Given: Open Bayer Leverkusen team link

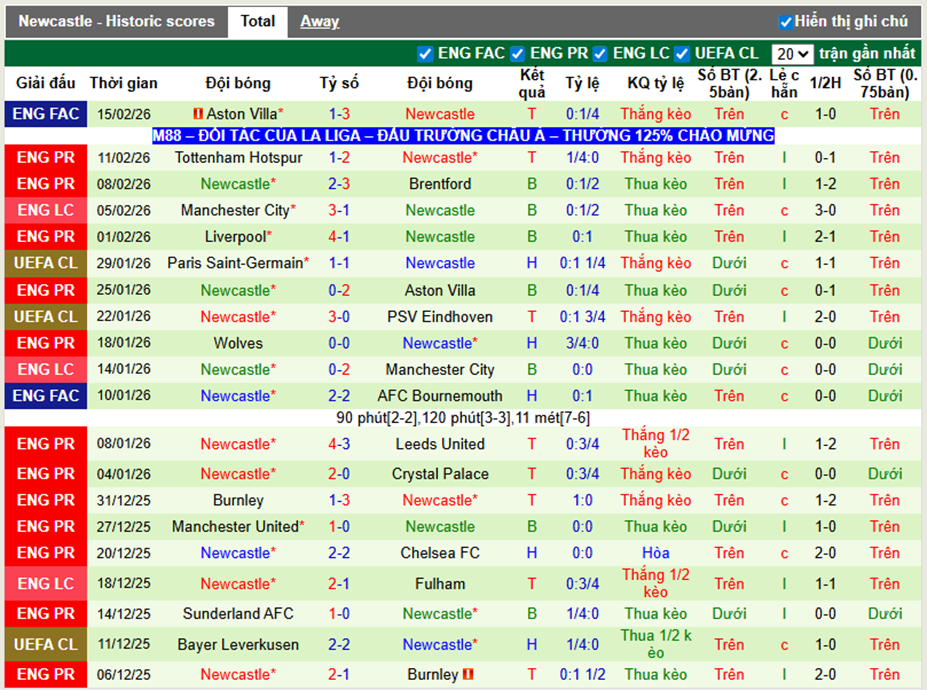Looking at the screenshot, I should 238,644.
